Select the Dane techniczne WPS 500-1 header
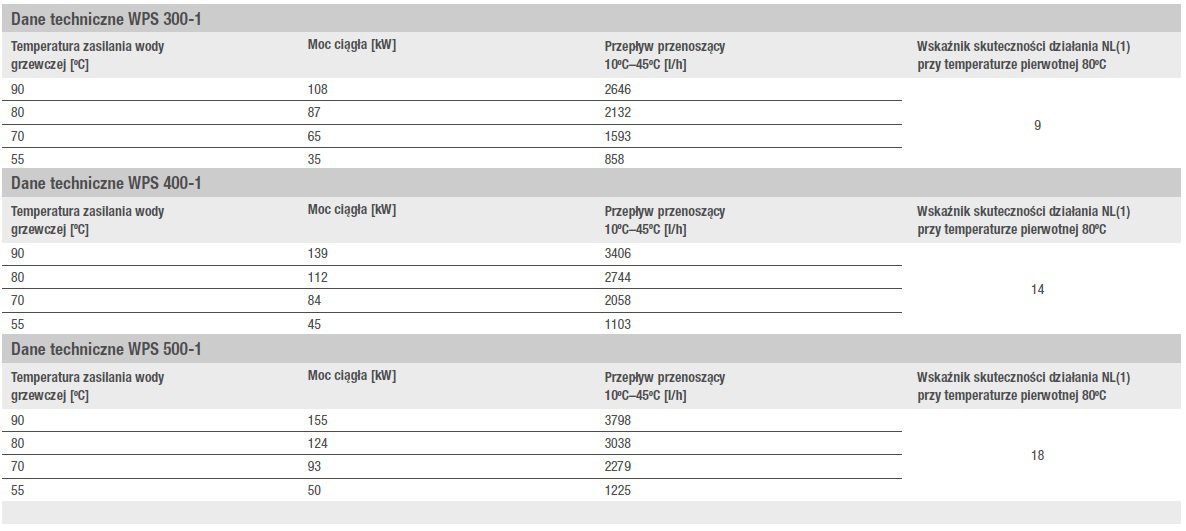This screenshot has height=531, width=1186. tap(106, 349)
